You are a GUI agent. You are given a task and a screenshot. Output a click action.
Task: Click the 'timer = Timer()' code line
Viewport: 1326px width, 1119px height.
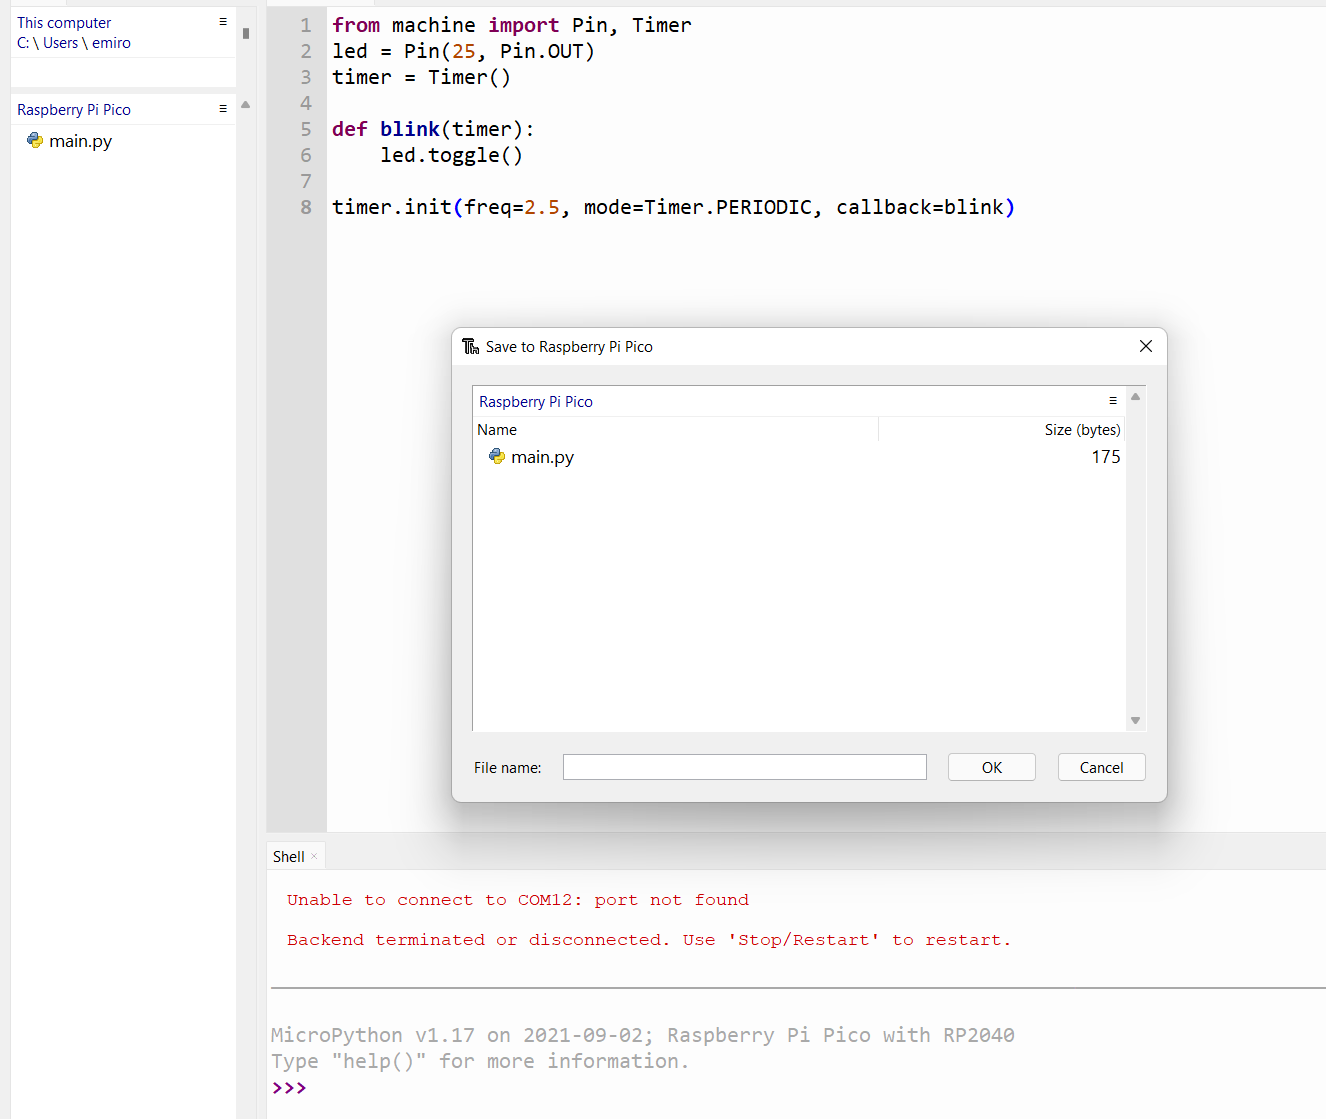421,77
